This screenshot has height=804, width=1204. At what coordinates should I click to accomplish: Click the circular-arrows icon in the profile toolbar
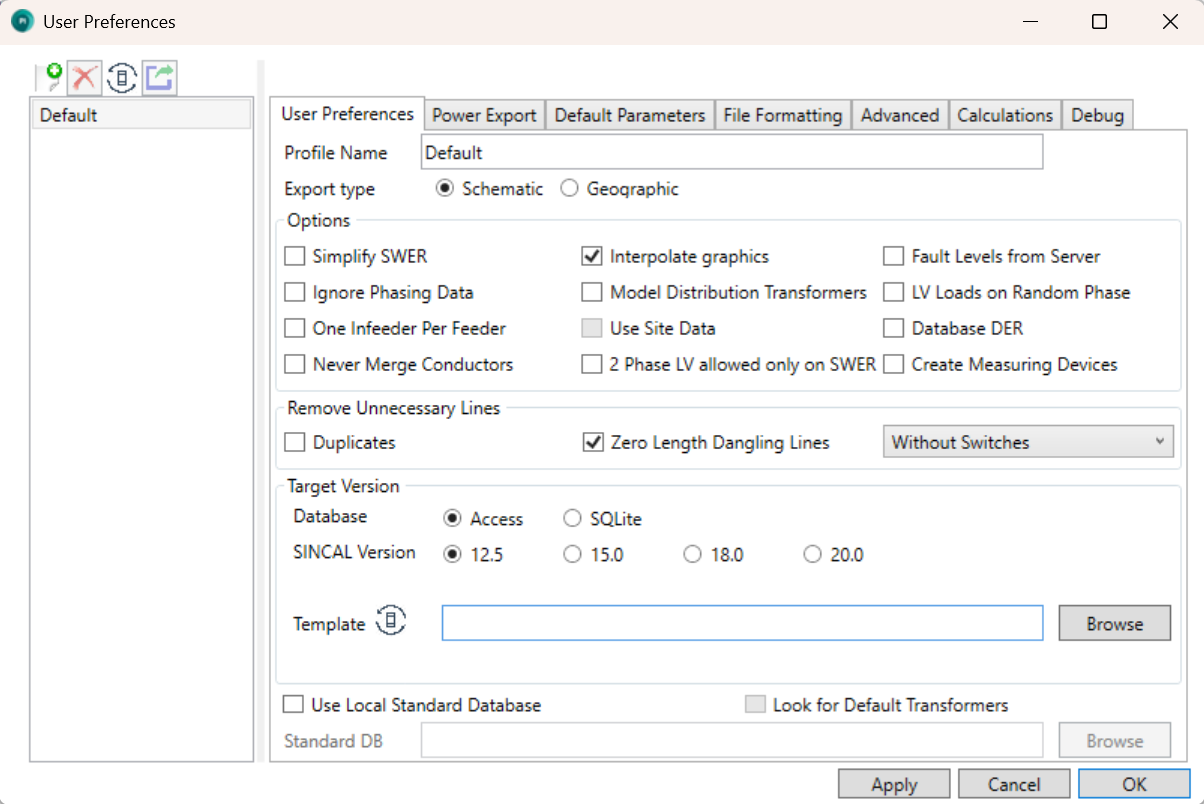(122, 77)
